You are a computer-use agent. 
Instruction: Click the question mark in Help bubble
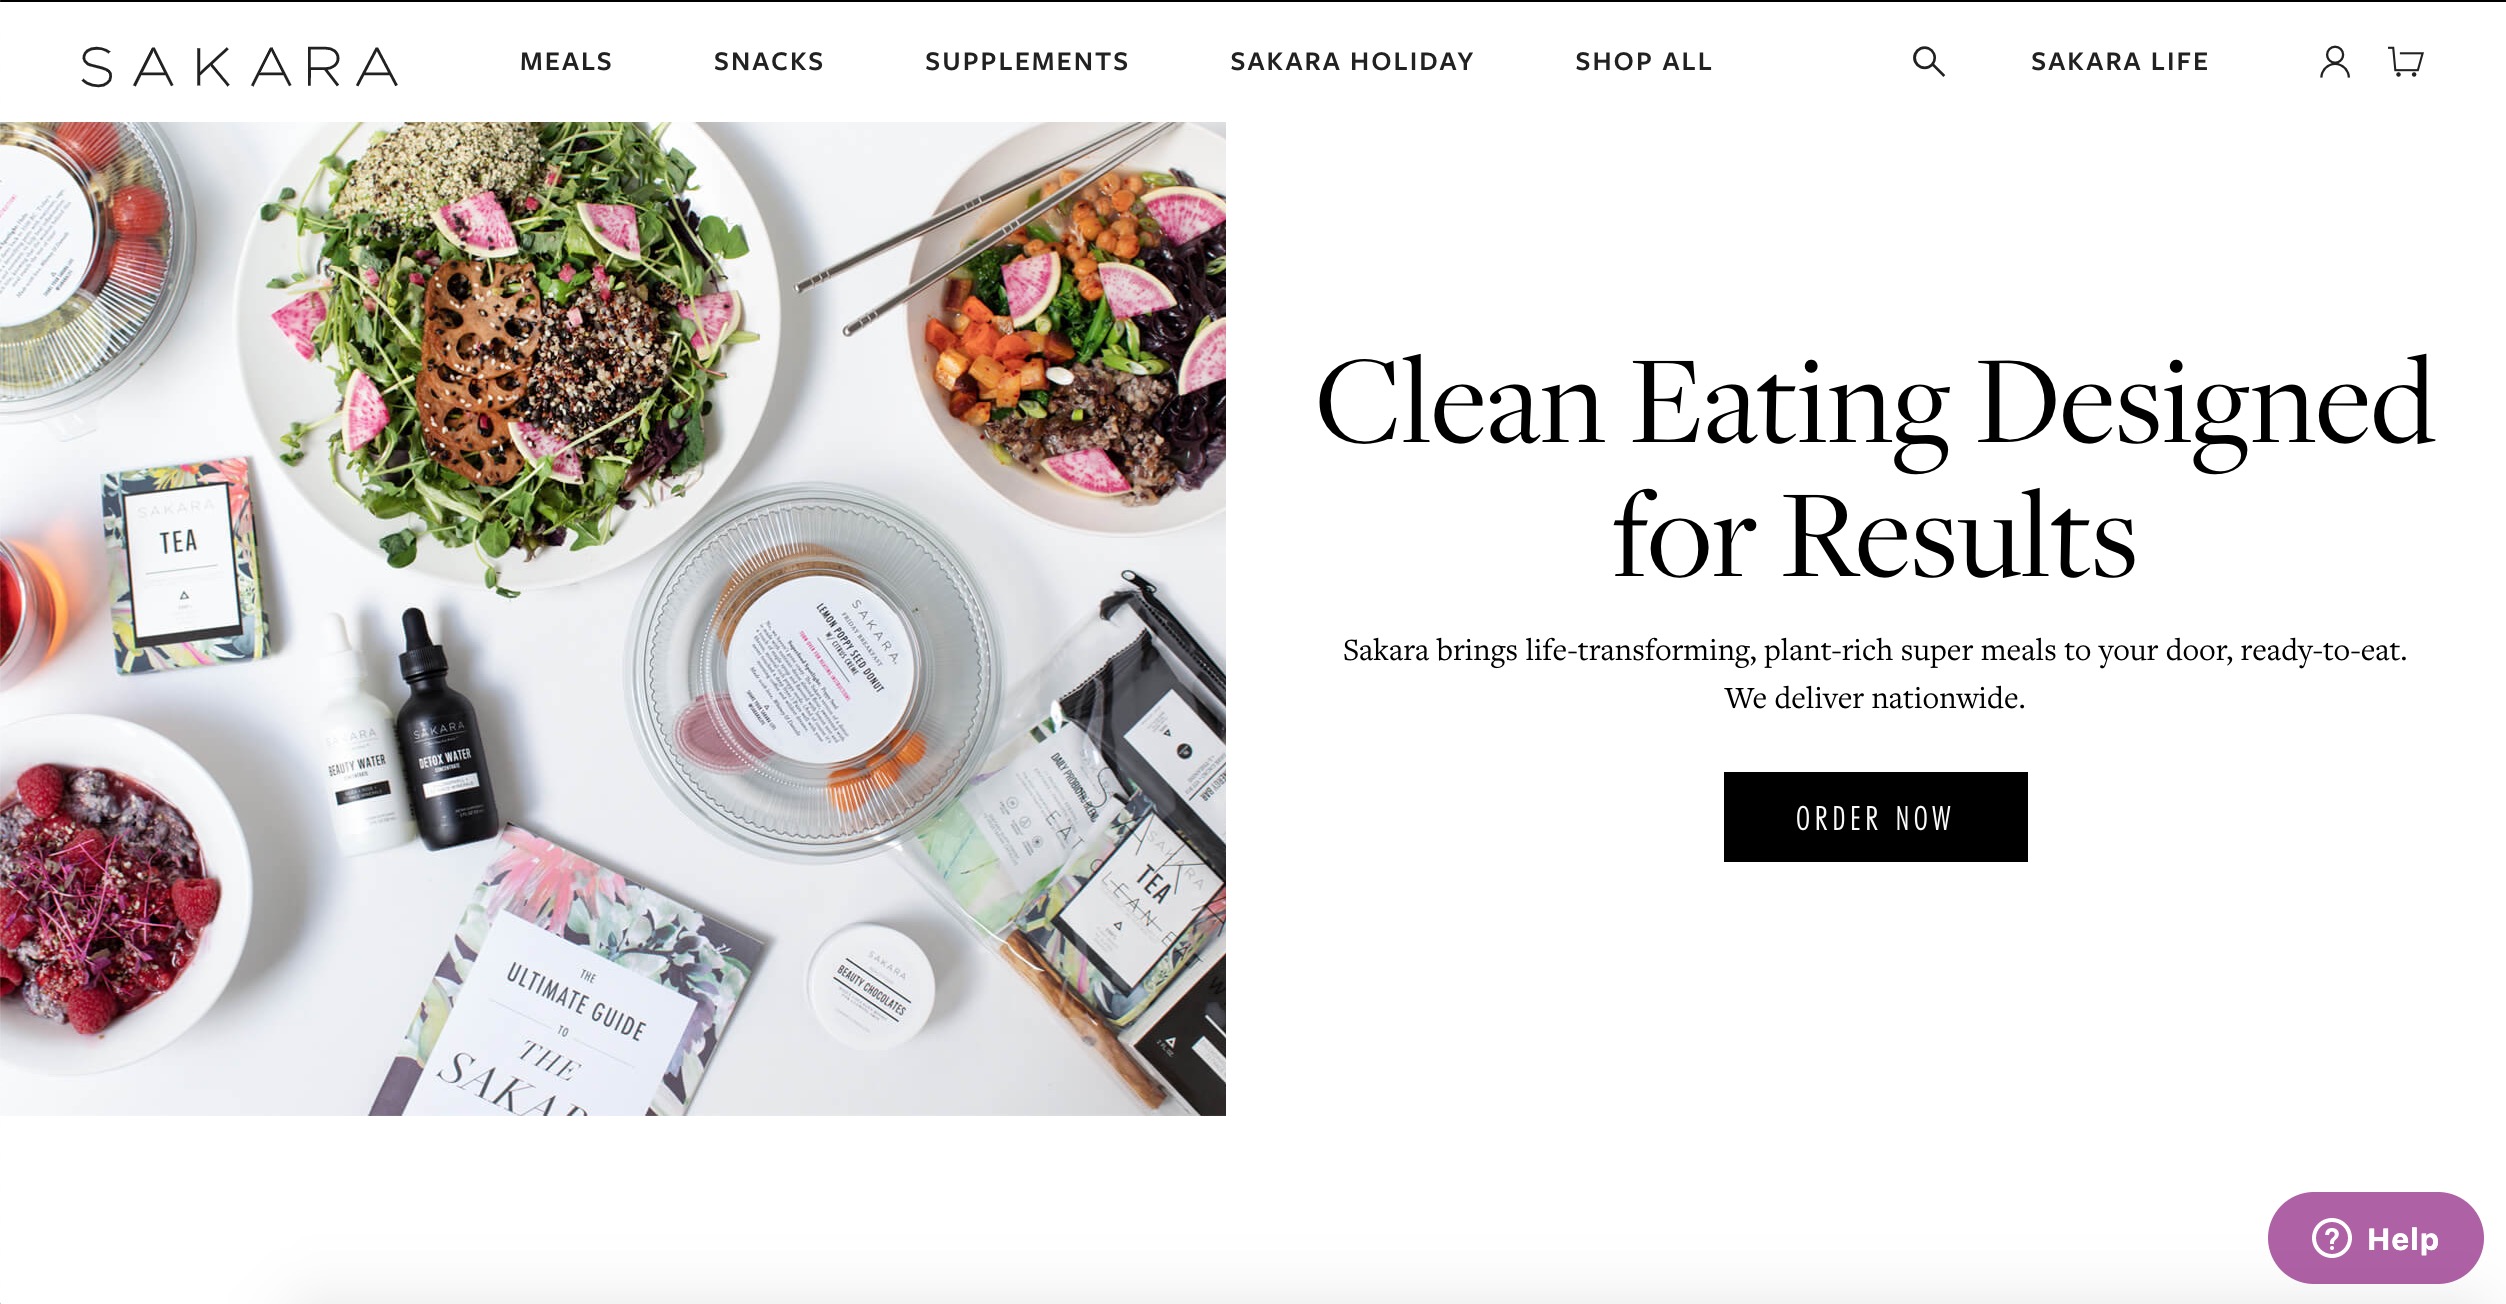(2331, 1238)
